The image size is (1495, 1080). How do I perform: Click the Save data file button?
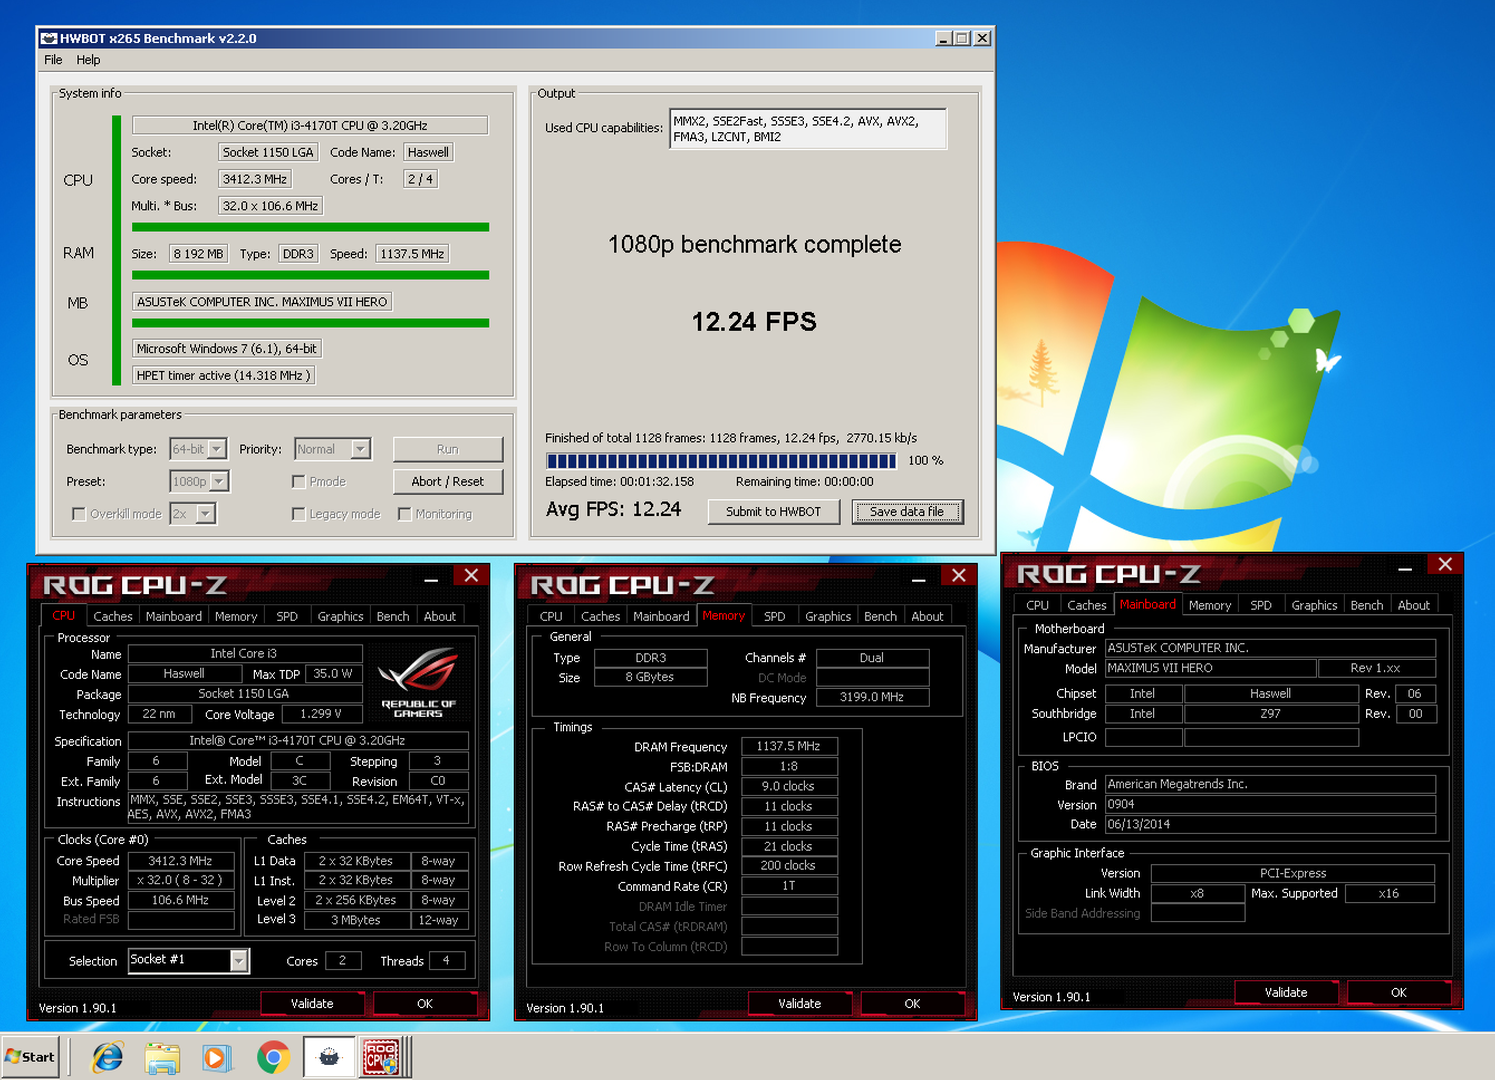point(907,511)
